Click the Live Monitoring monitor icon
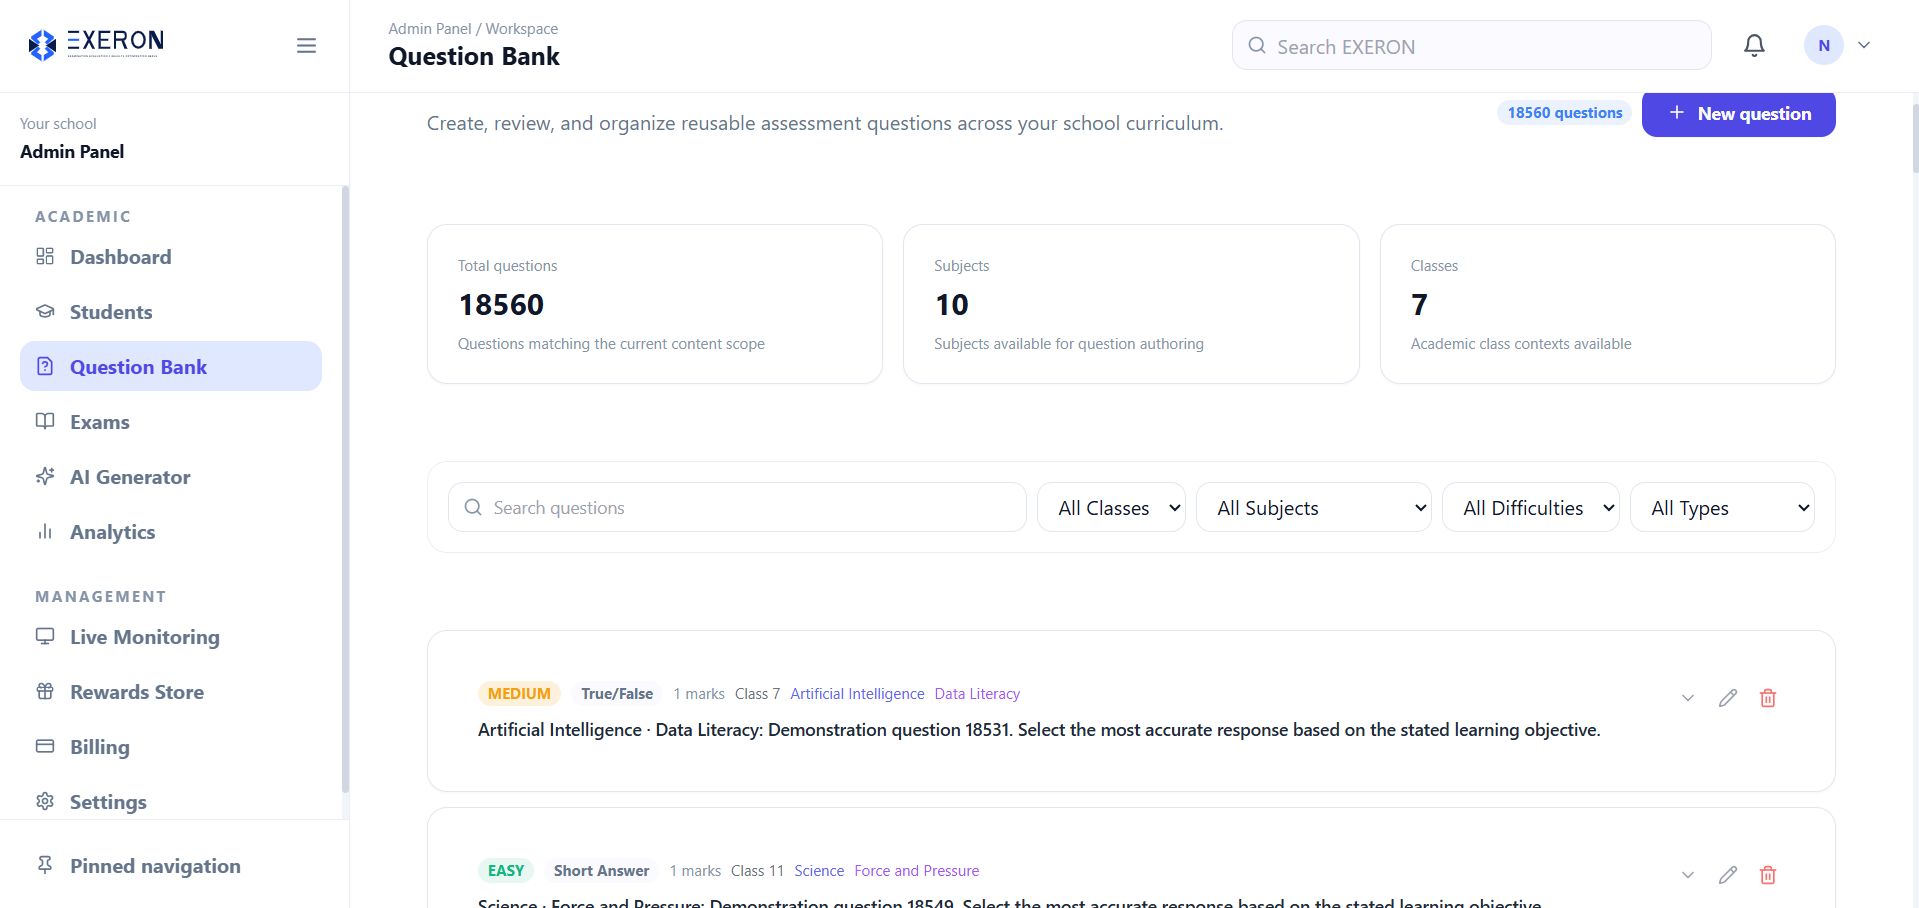Viewport: 1919px width, 908px height. (x=45, y=636)
